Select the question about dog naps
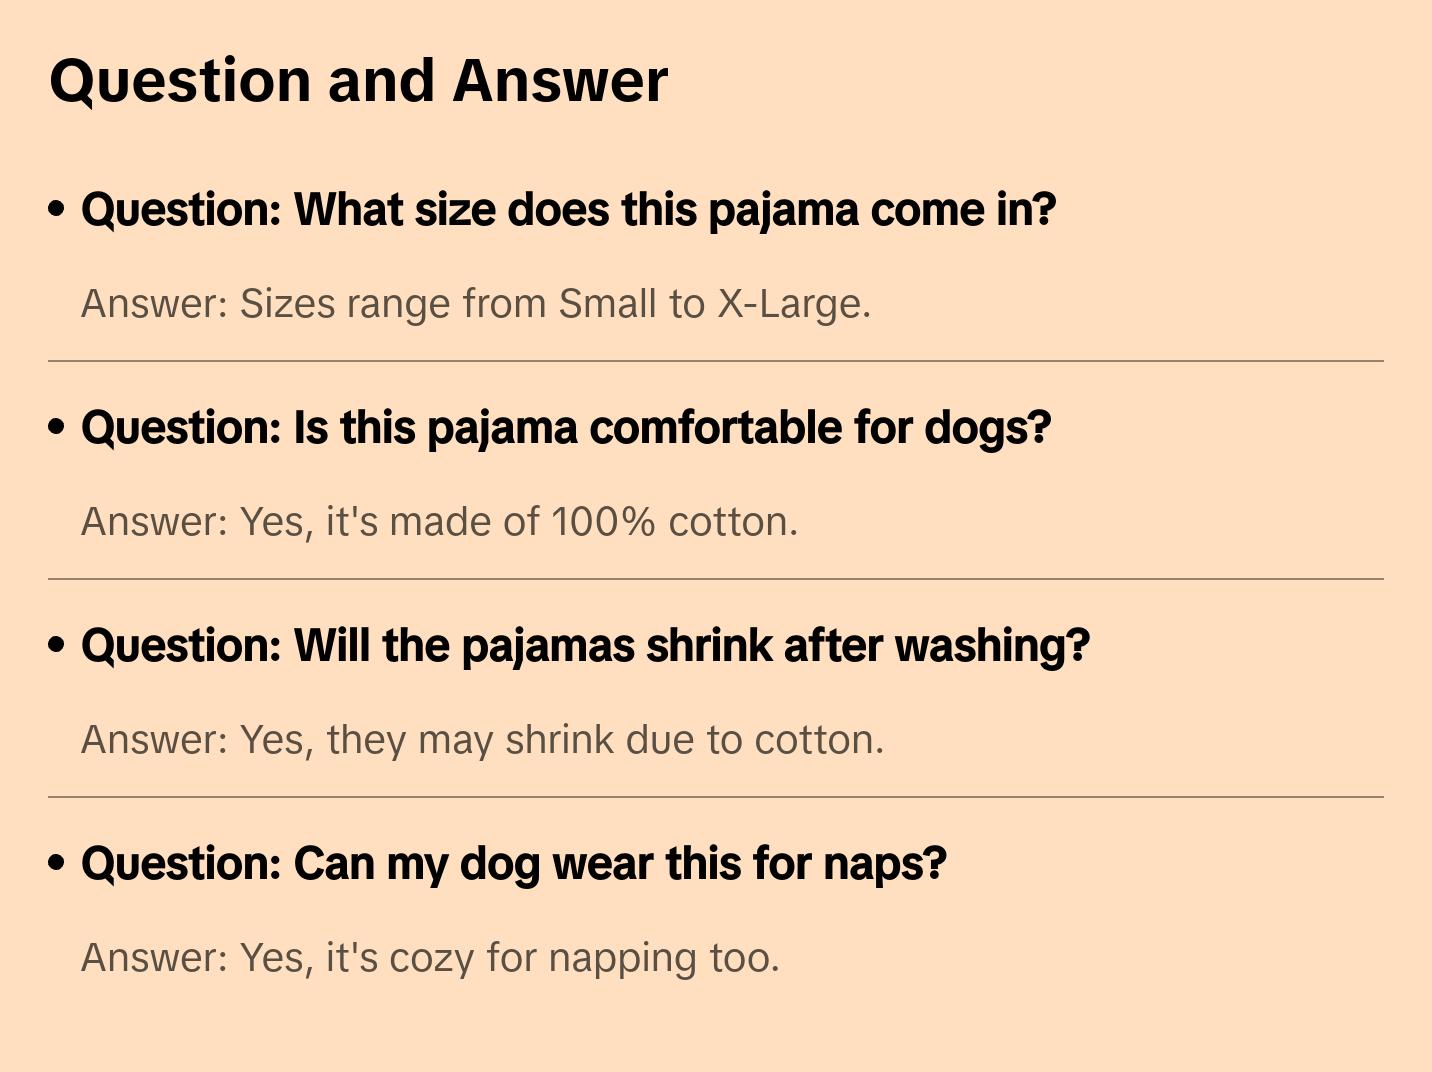The image size is (1432, 1072). pyautogui.click(x=513, y=864)
